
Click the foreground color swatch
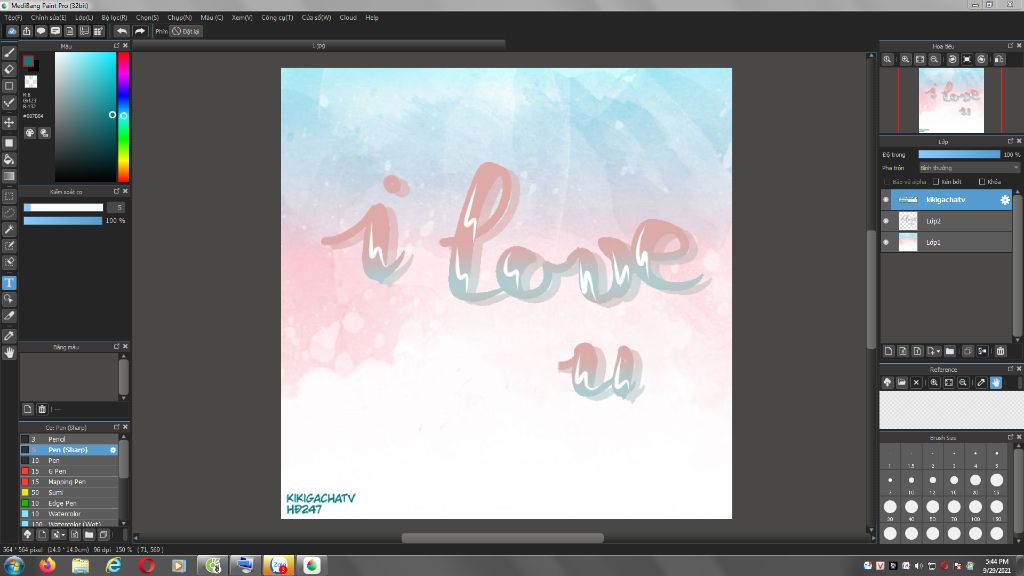28,61
